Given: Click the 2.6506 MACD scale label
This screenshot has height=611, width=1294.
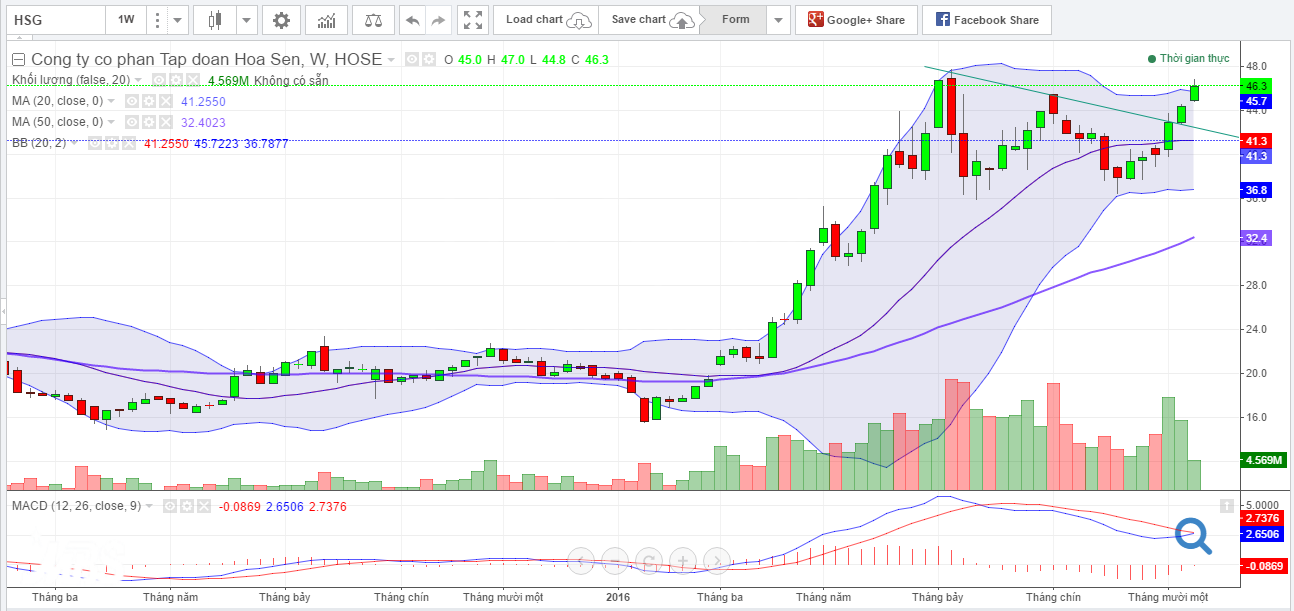Looking at the screenshot, I should tap(1263, 535).
